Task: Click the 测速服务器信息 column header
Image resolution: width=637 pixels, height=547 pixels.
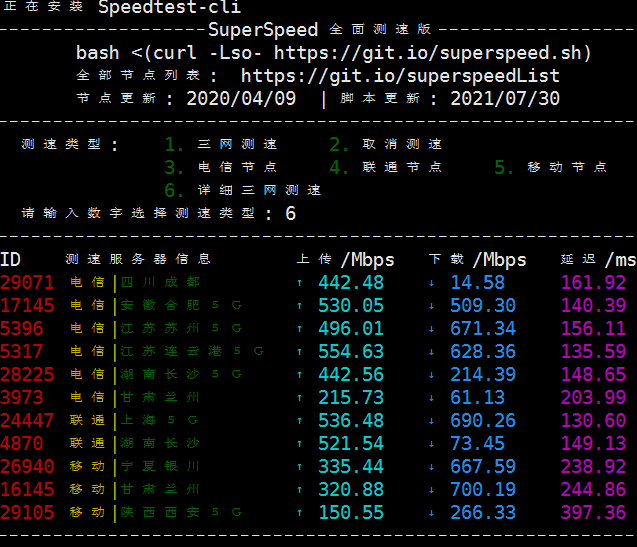Action: pyautogui.click(x=138, y=259)
